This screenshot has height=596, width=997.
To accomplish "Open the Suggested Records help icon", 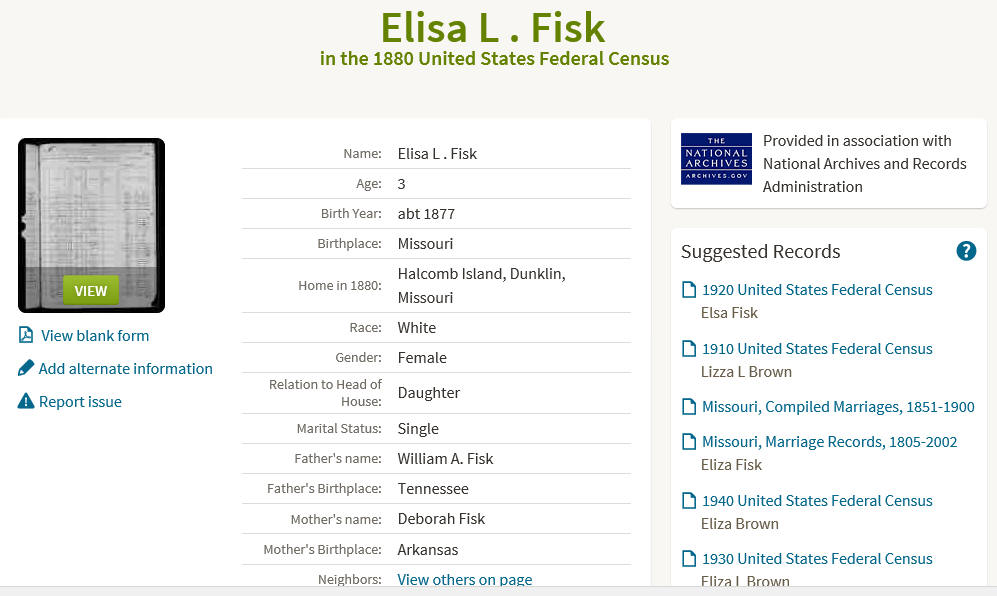I will pyautogui.click(x=966, y=251).
